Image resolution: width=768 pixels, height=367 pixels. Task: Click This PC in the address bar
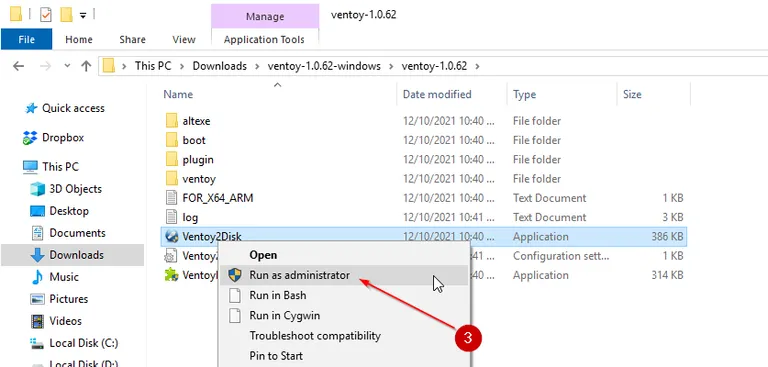153,66
